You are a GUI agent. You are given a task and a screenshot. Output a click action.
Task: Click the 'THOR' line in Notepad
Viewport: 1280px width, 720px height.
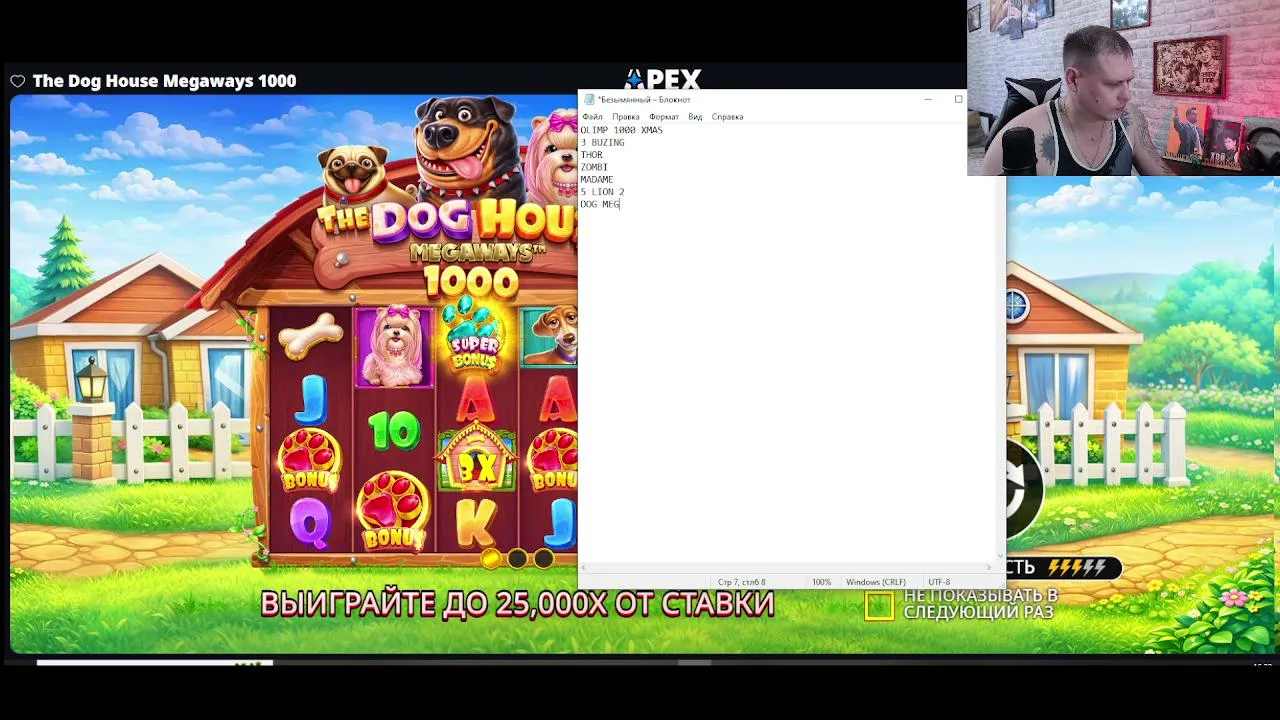point(591,155)
